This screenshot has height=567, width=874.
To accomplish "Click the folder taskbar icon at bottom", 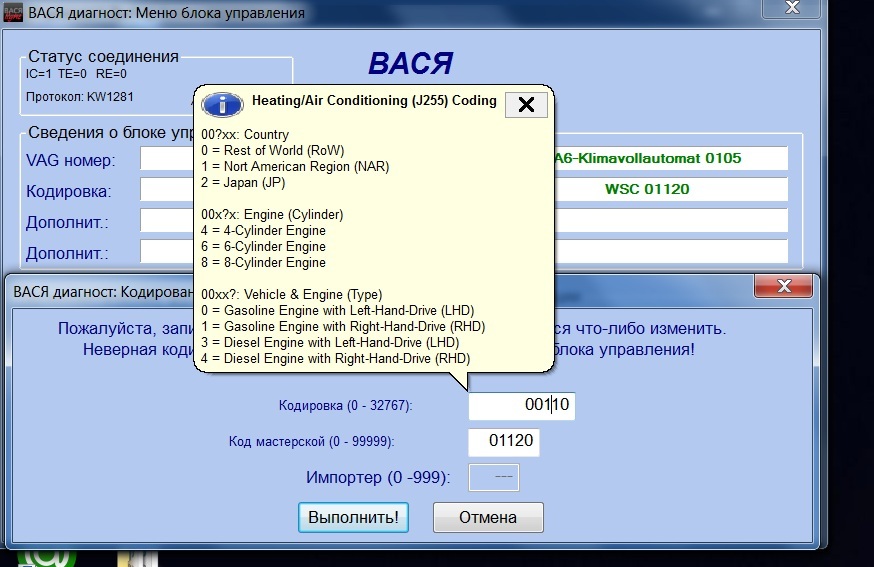I will [138, 559].
